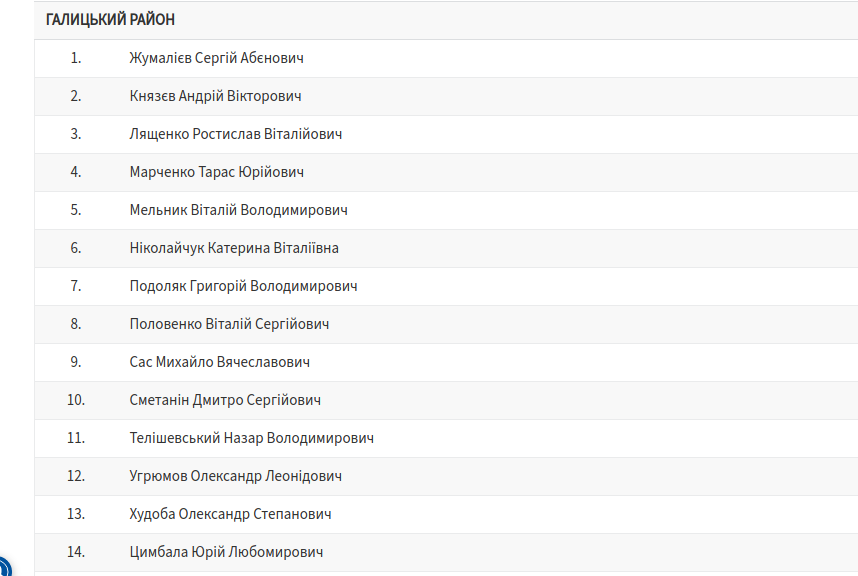Select Половенко Віталій Сергійович
Screen dimensions: 858x576
coord(229,324)
